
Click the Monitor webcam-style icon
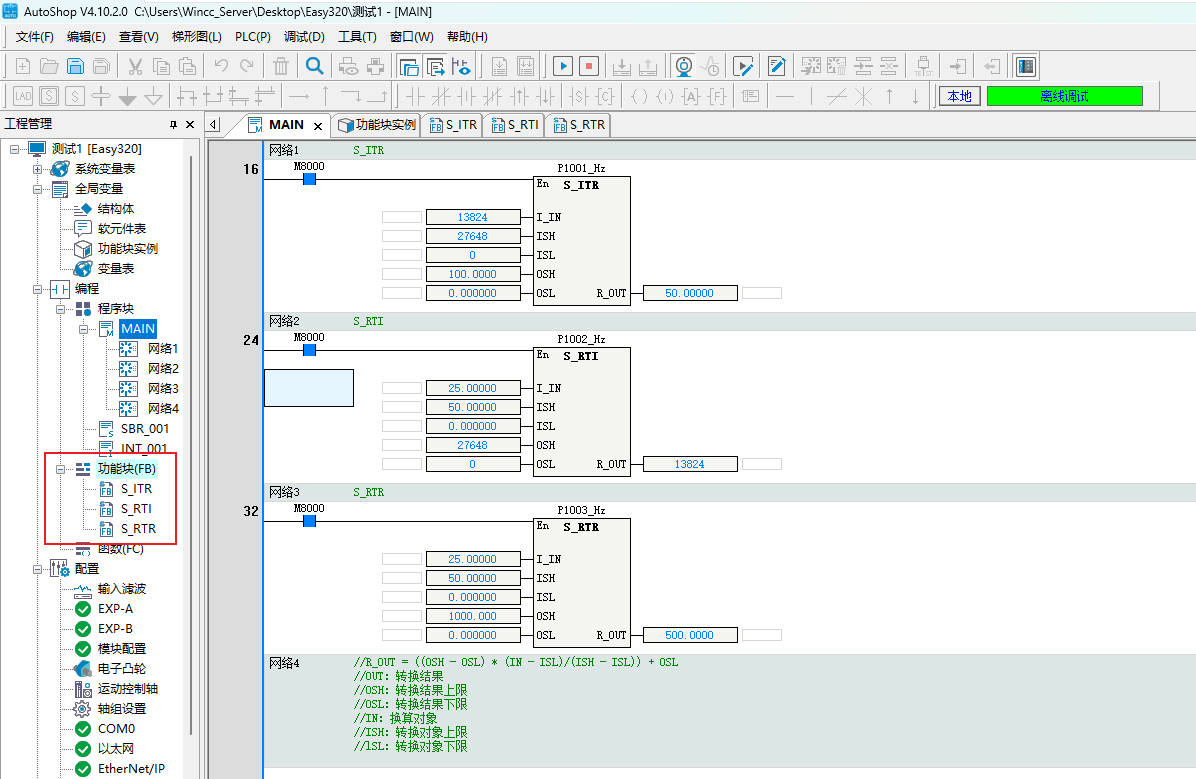pyautogui.click(x=683, y=67)
